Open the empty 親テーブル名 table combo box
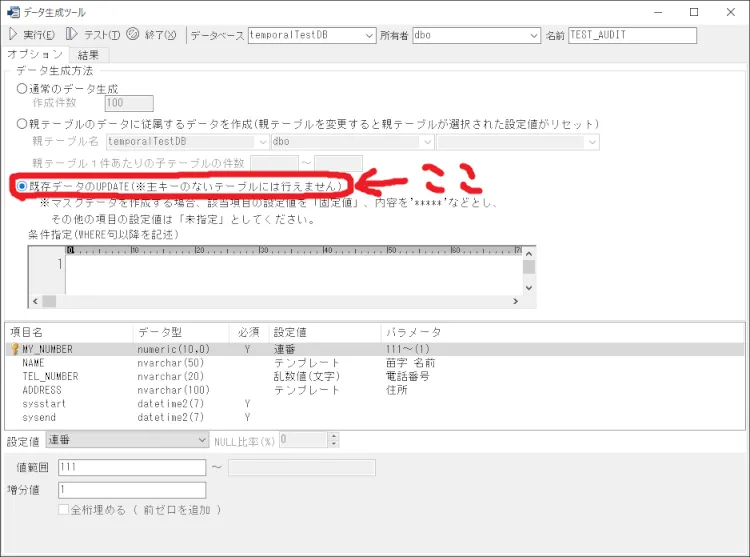Screen dimensions: 750x557 pos(518,142)
